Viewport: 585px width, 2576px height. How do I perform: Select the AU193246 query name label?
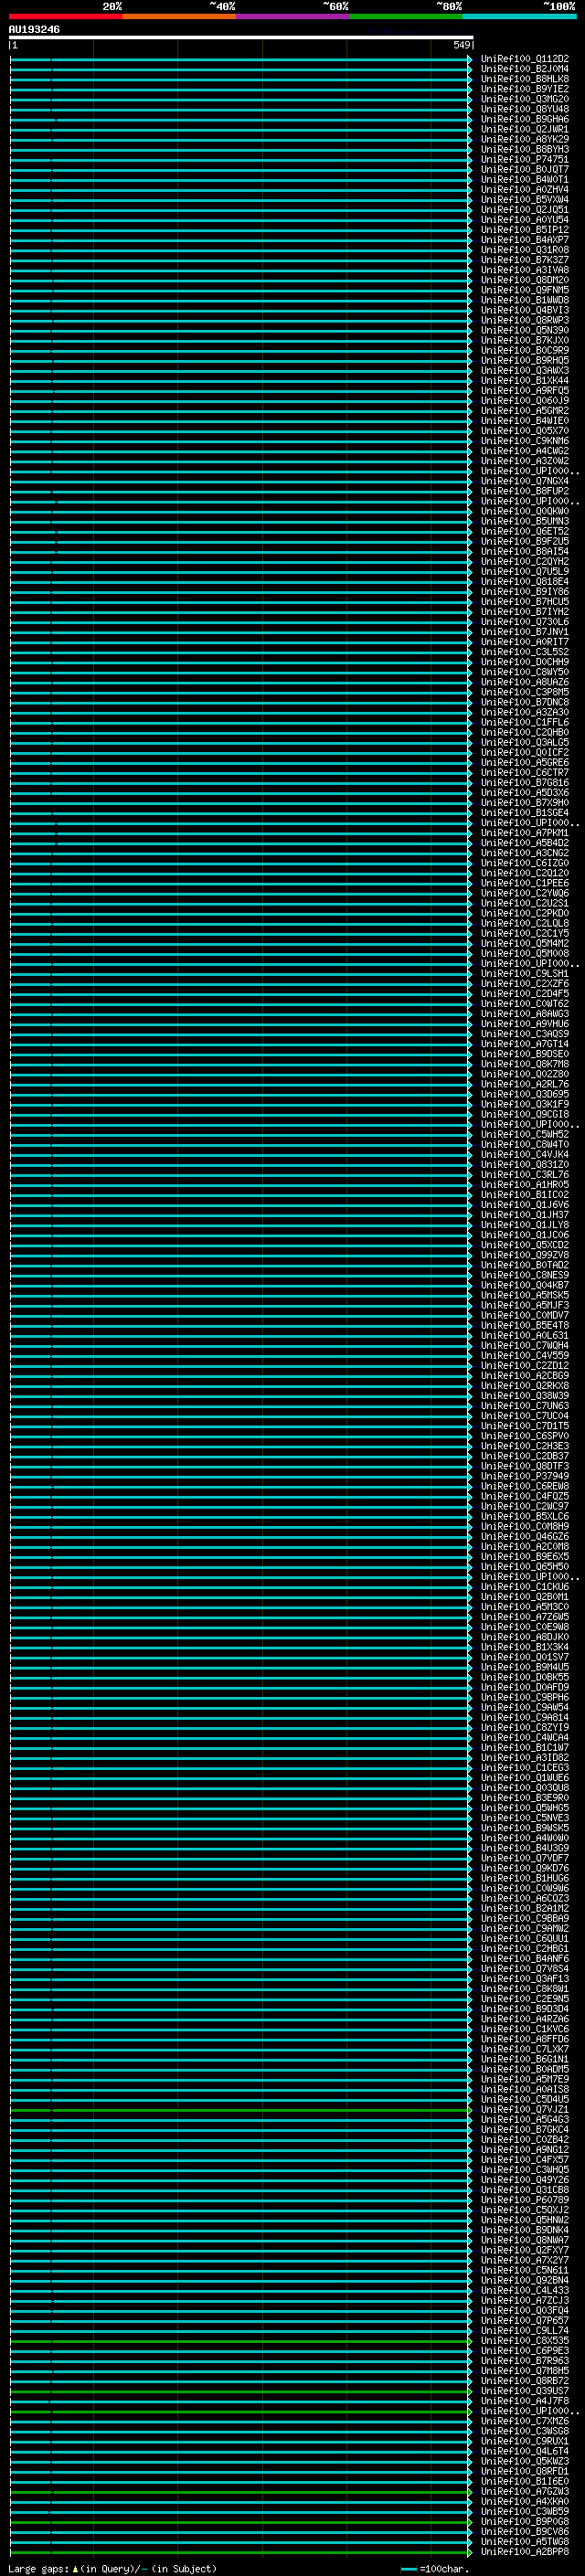(34, 30)
